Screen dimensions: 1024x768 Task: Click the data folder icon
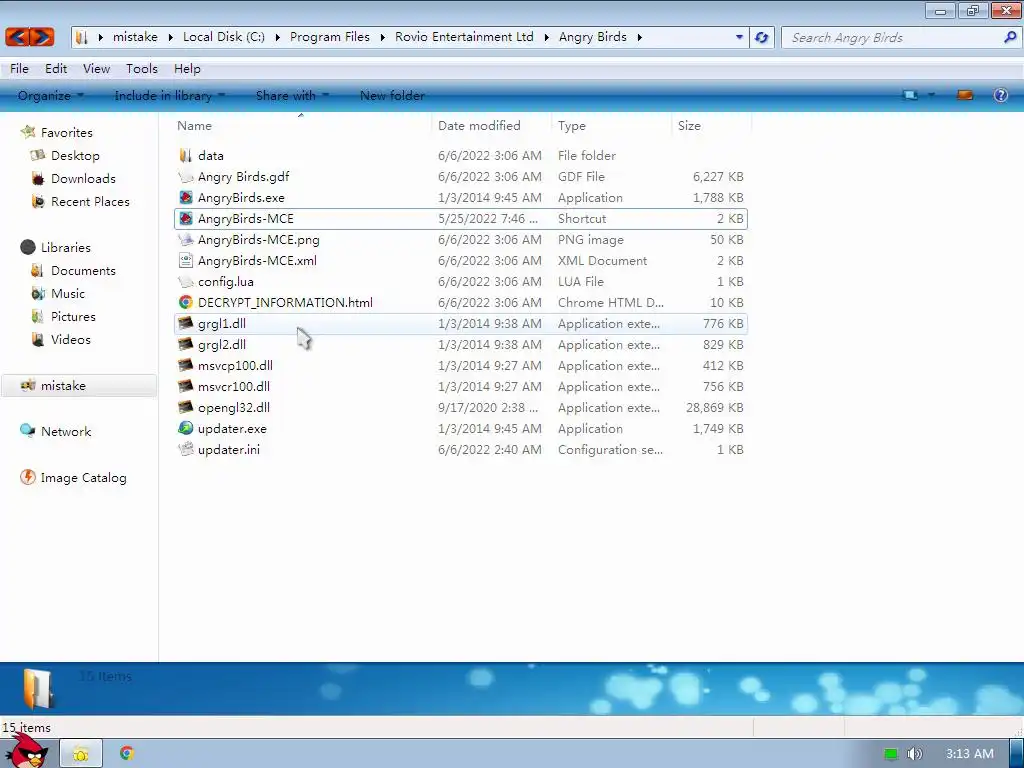[x=185, y=155]
